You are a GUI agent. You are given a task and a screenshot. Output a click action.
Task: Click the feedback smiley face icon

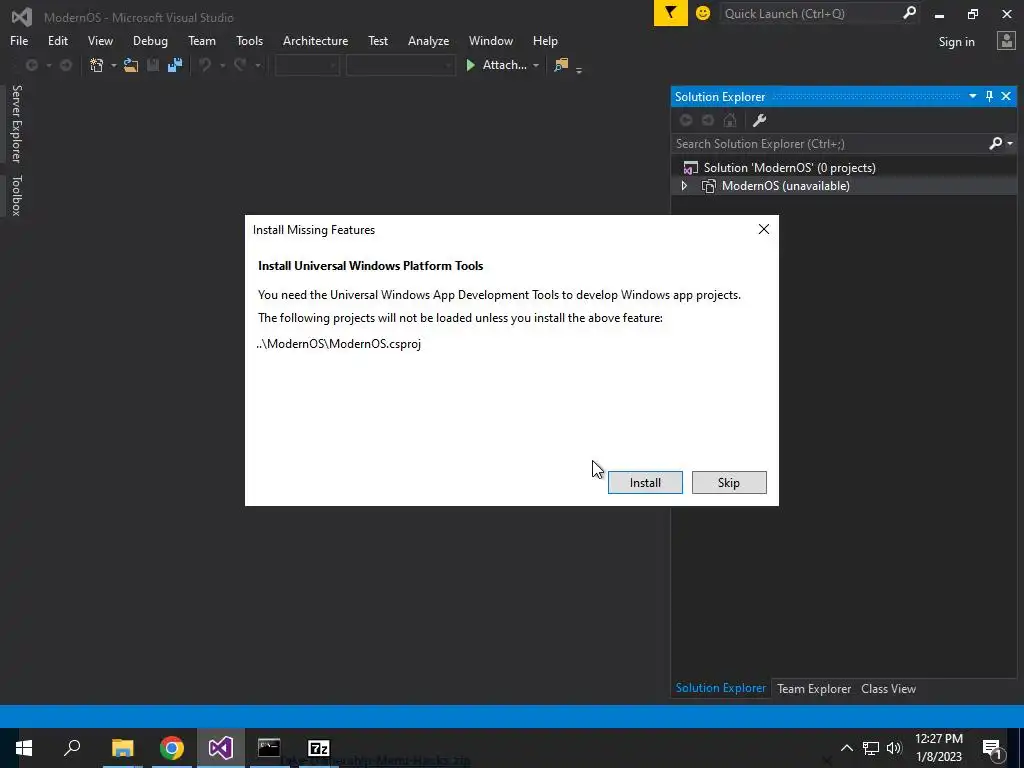point(703,13)
